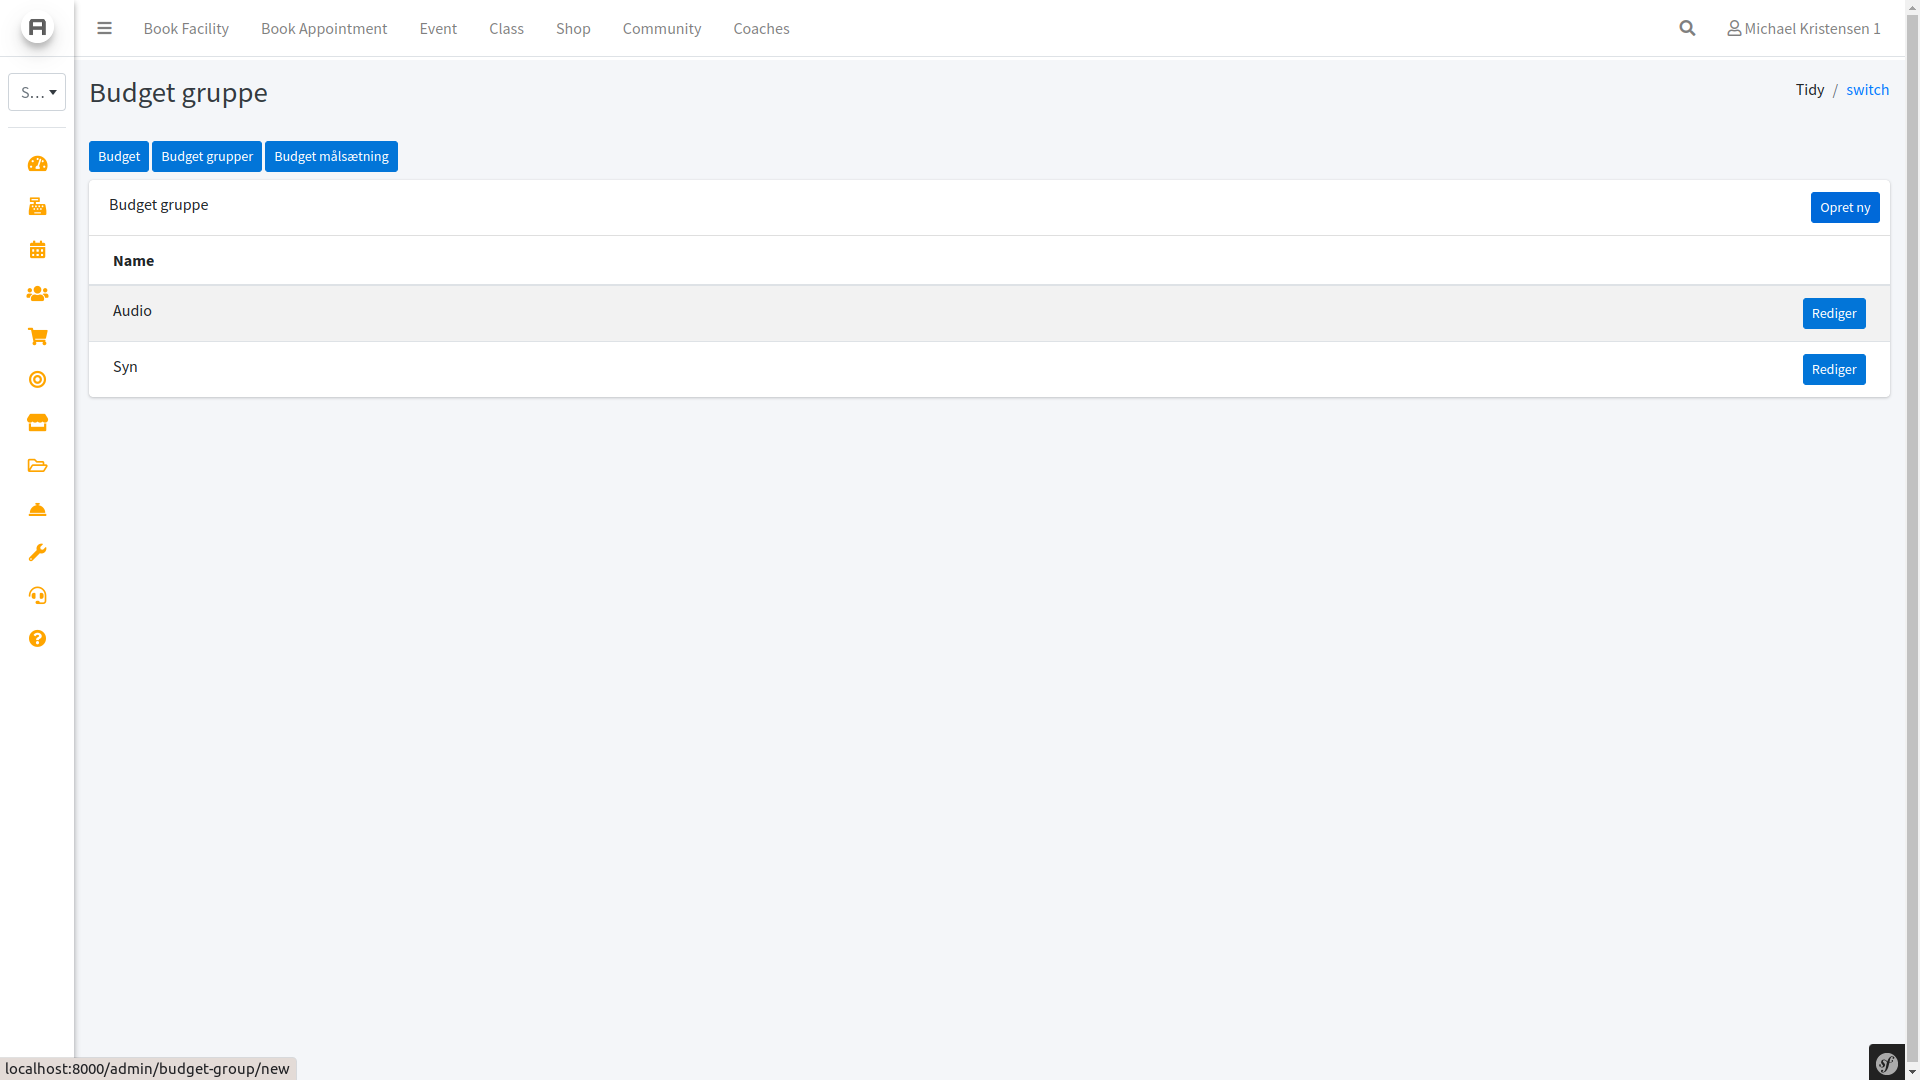
Task: Open the Book Facility menu item
Action: (186, 28)
